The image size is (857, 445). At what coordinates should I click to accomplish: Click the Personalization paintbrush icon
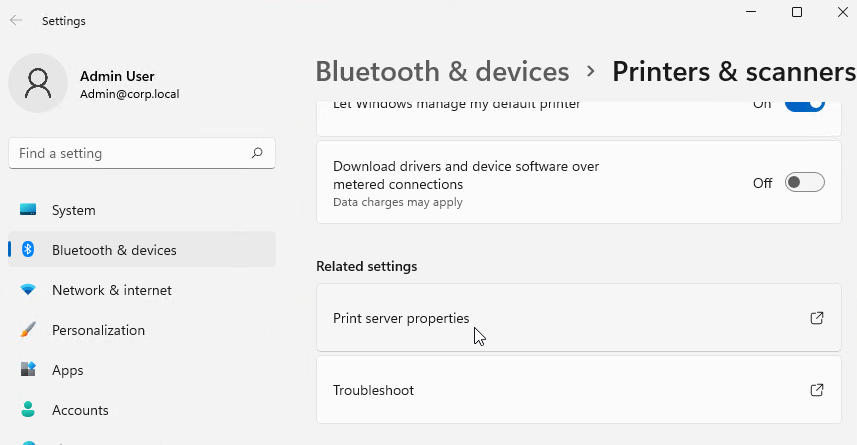(x=28, y=330)
